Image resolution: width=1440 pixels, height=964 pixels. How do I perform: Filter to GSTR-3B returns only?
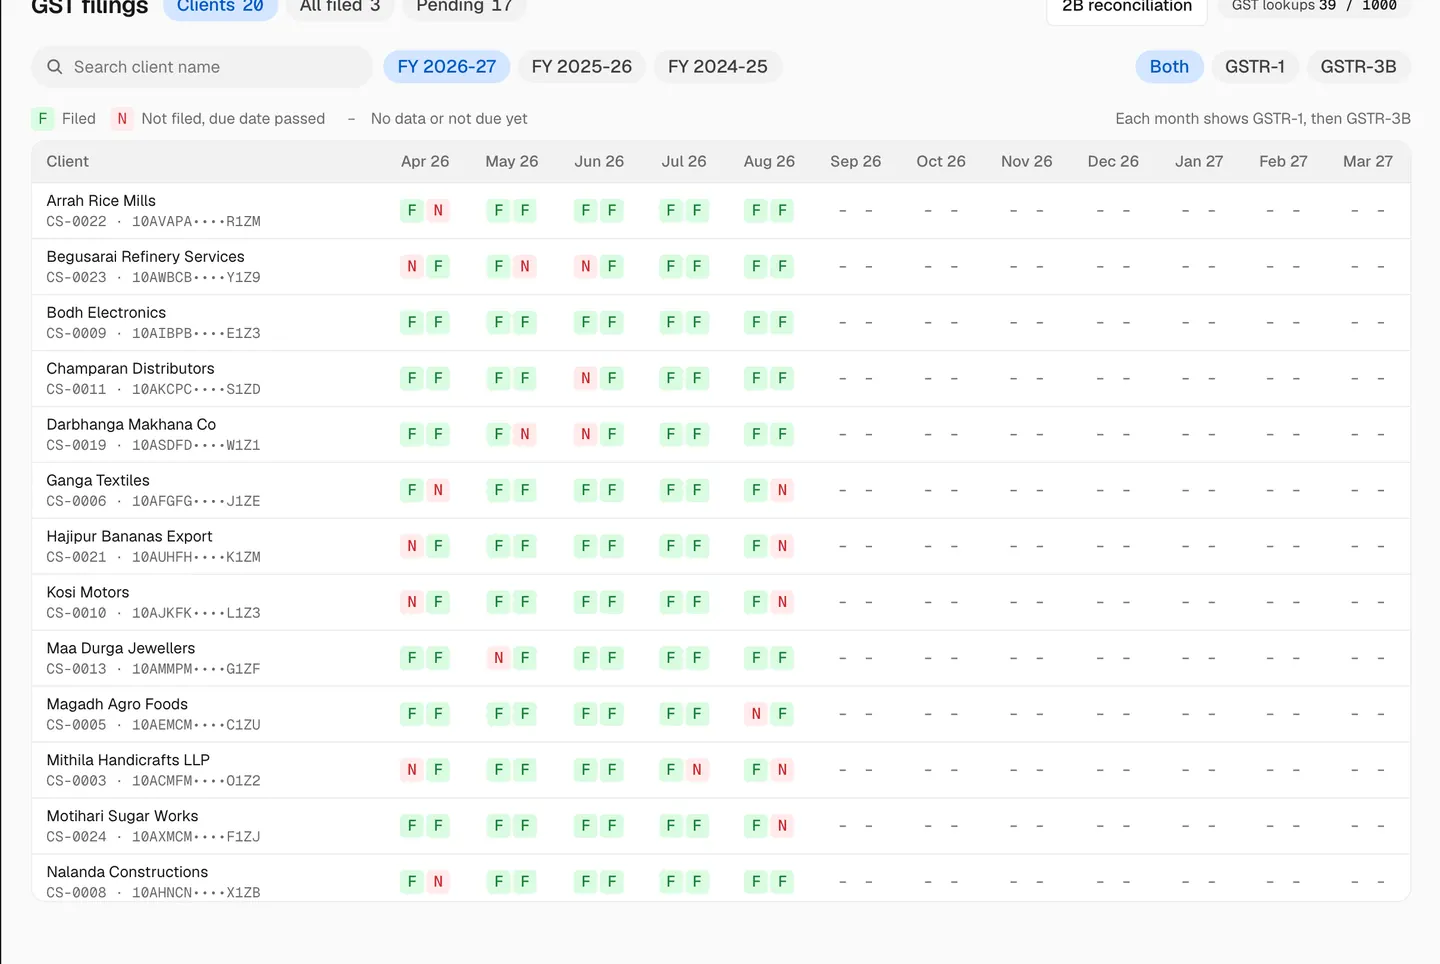[x=1358, y=67]
